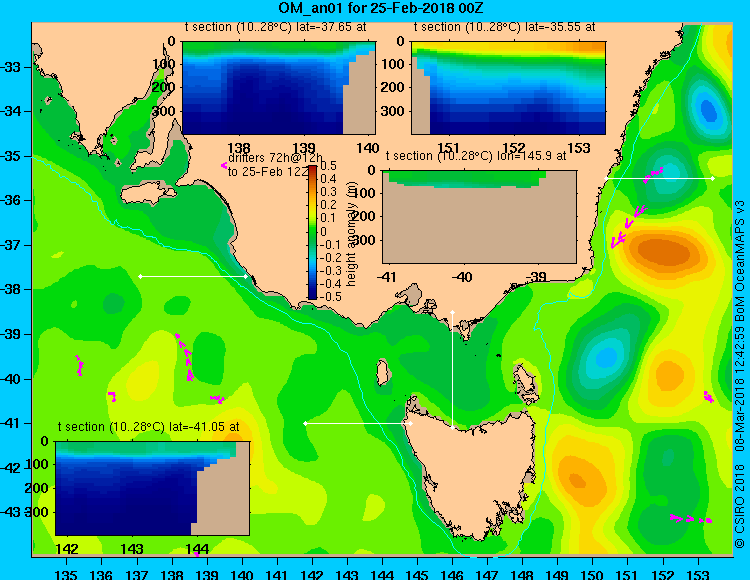
Task: Click the magenta drifter arrows near 36.5°S 151°E
Action: [x=628, y=227]
